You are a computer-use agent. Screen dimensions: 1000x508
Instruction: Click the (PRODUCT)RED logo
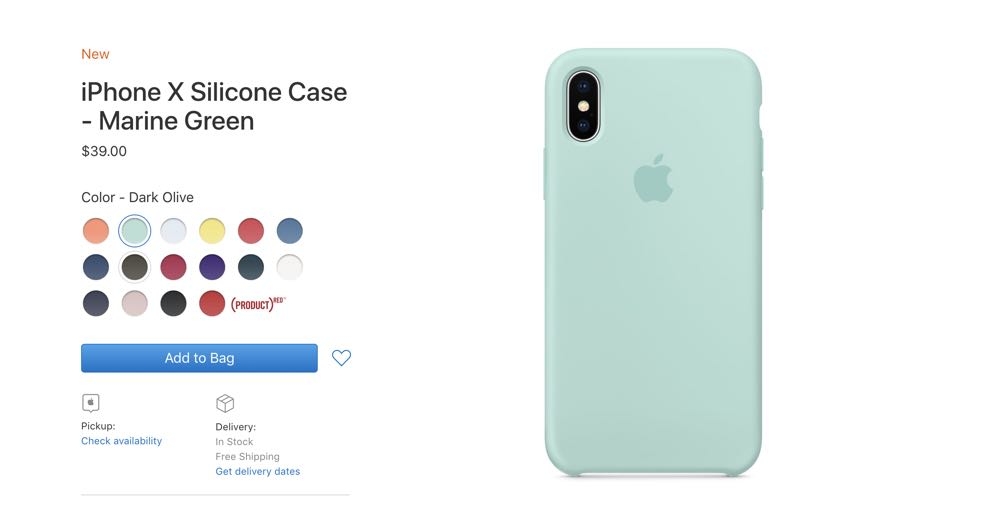pyautogui.click(x=258, y=304)
